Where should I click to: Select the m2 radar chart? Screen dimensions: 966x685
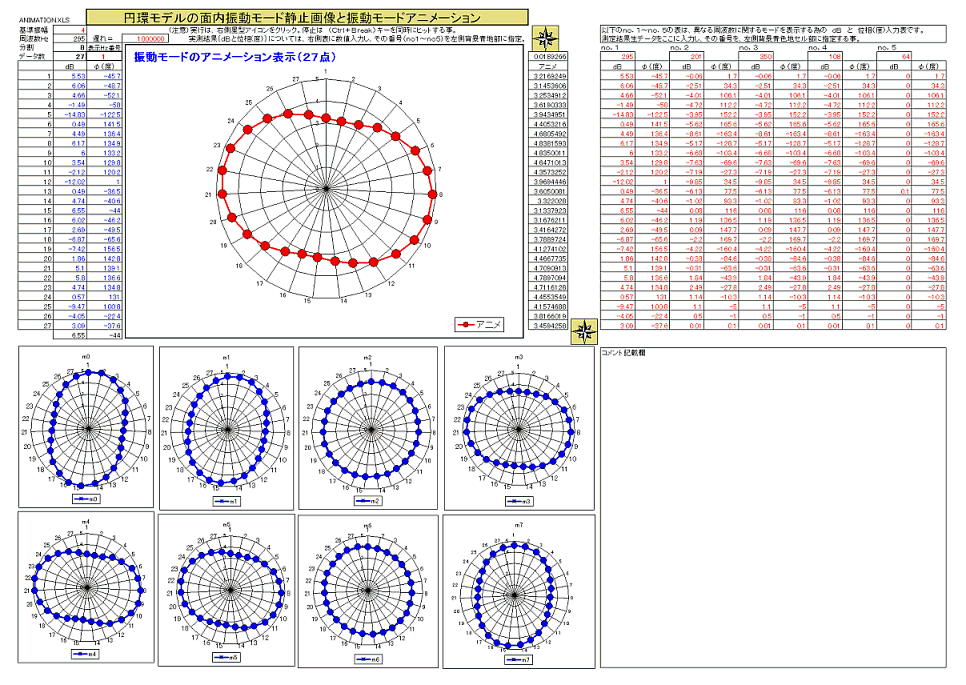[x=368, y=424]
